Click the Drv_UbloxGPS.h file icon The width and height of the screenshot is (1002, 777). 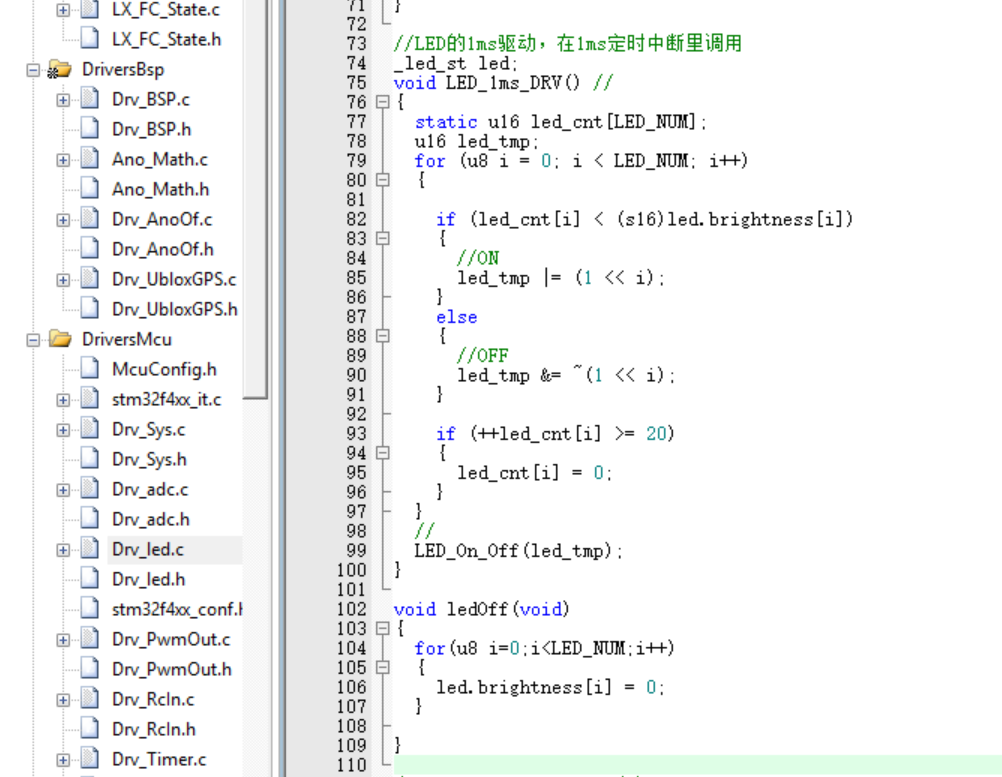[90, 309]
